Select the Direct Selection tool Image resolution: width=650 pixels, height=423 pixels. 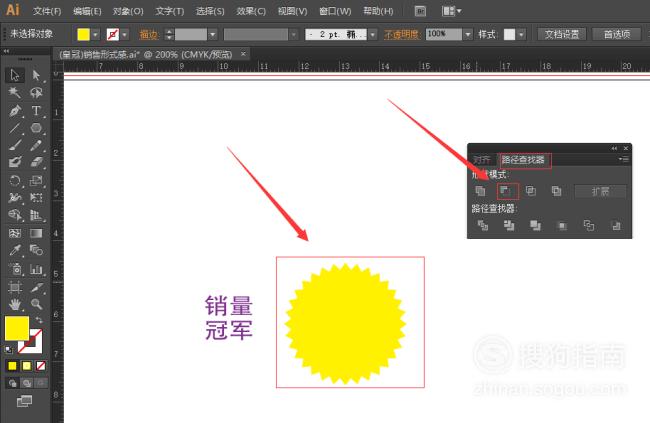click(36, 75)
